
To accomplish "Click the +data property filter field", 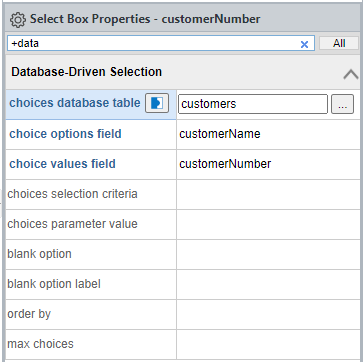I will (x=161, y=43).
